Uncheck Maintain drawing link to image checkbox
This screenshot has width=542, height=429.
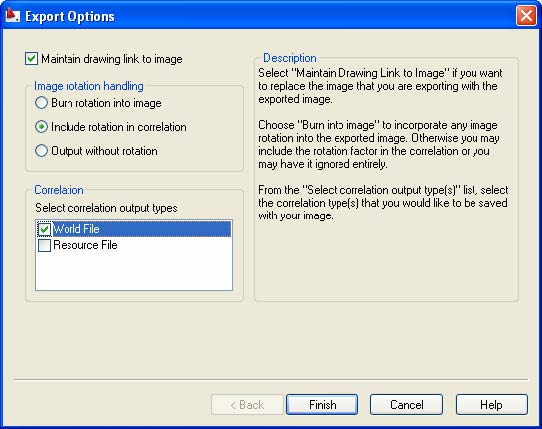[x=31, y=59]
